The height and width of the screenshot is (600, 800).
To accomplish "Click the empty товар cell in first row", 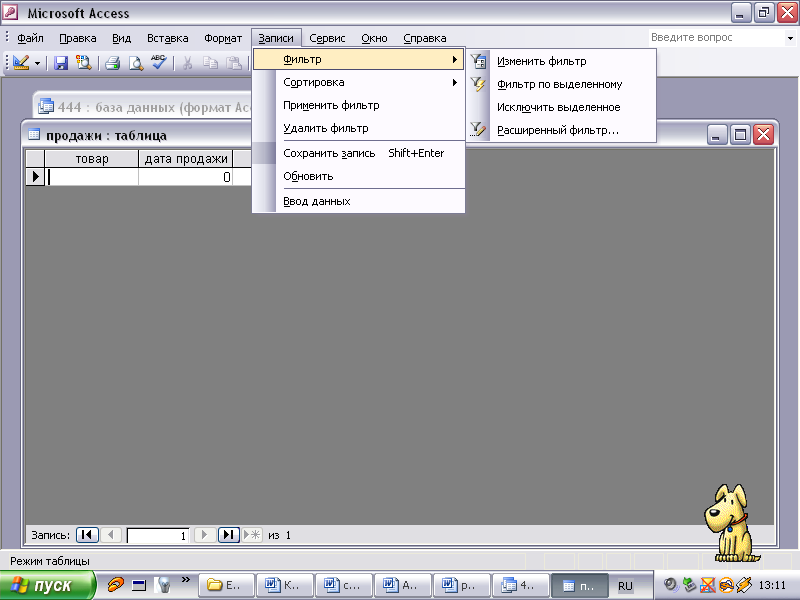I will pos(92,177).
